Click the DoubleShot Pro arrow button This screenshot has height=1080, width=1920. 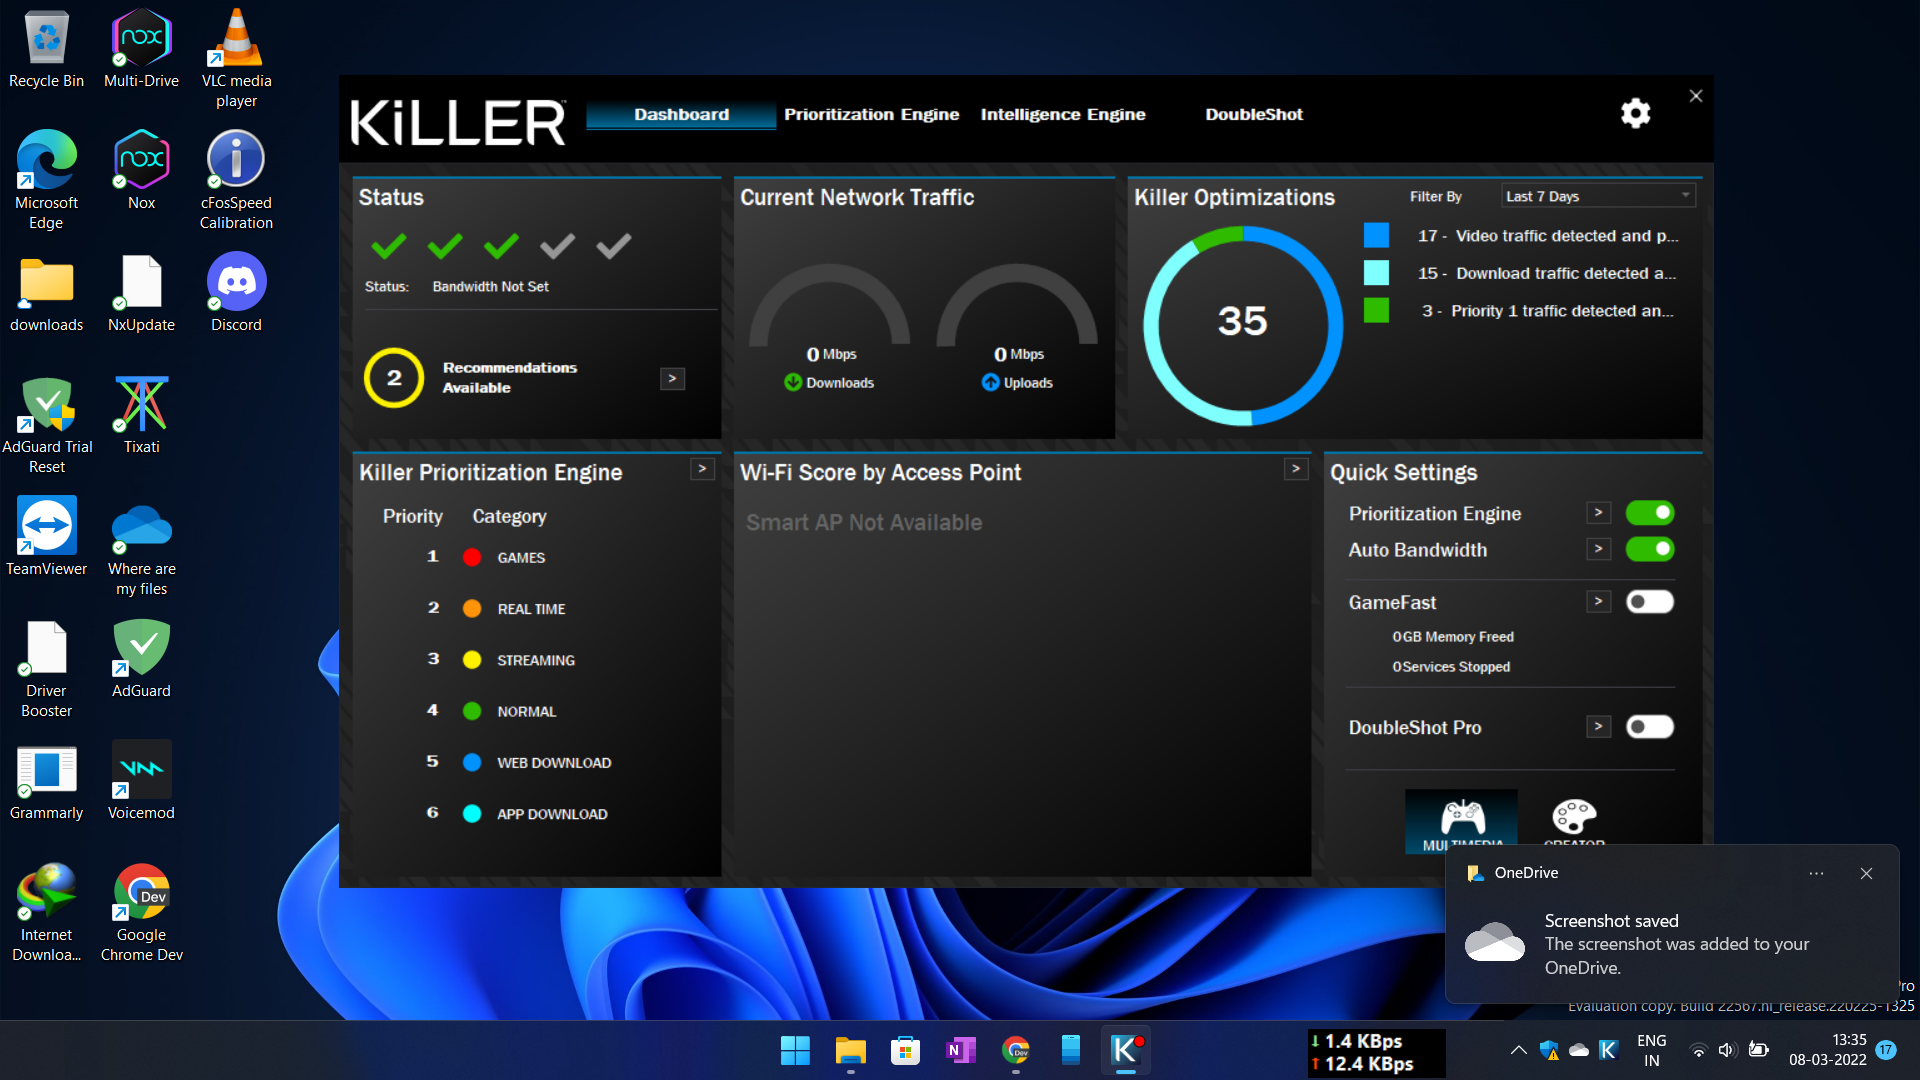(x=1598, y=727)
